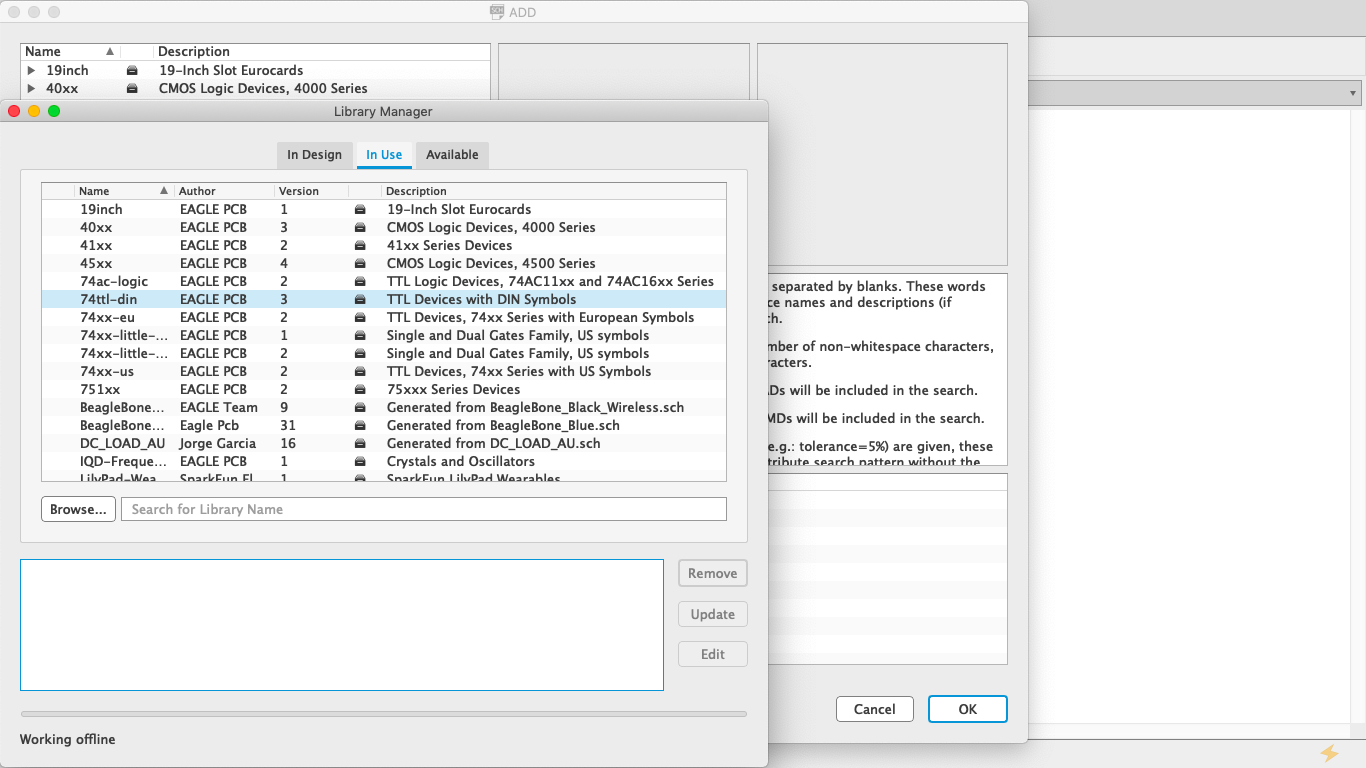
Task: Click OK in the ADD window
Action: 967,709
